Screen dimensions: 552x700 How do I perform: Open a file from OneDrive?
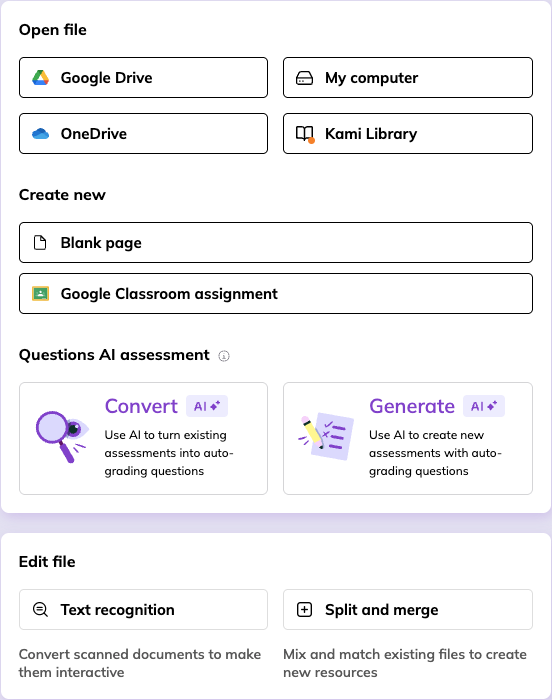tap(143, 133)
